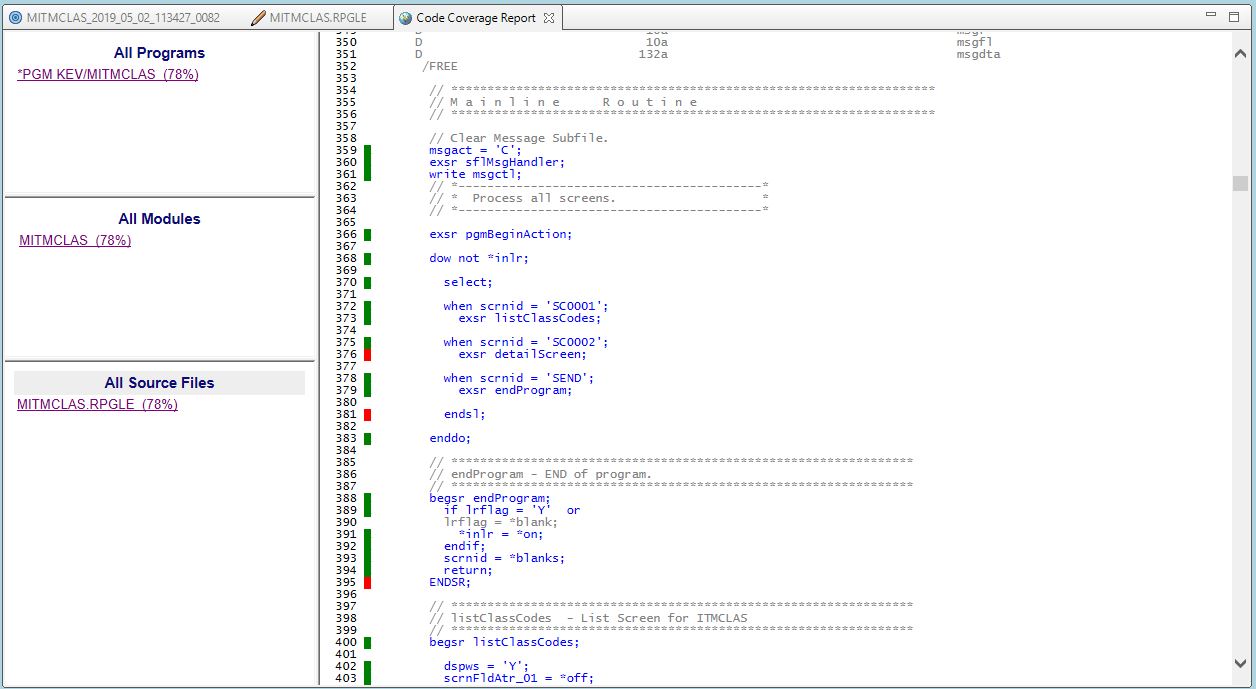Switch to the MITMCLAS.RPGLE editor tab

[317, 18]
